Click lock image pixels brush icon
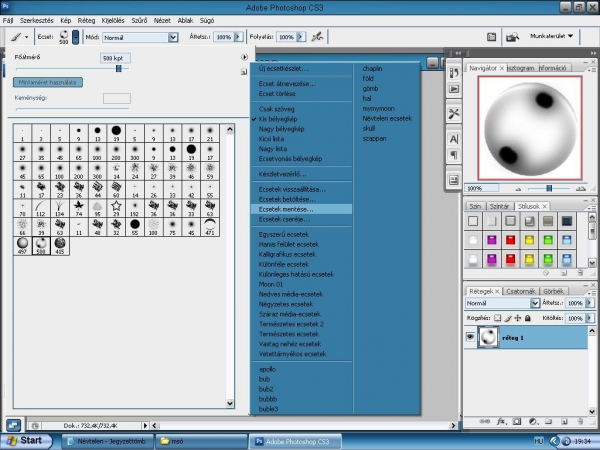The height and width of the screenshot is (450, 600). click(x=508, y=318)
